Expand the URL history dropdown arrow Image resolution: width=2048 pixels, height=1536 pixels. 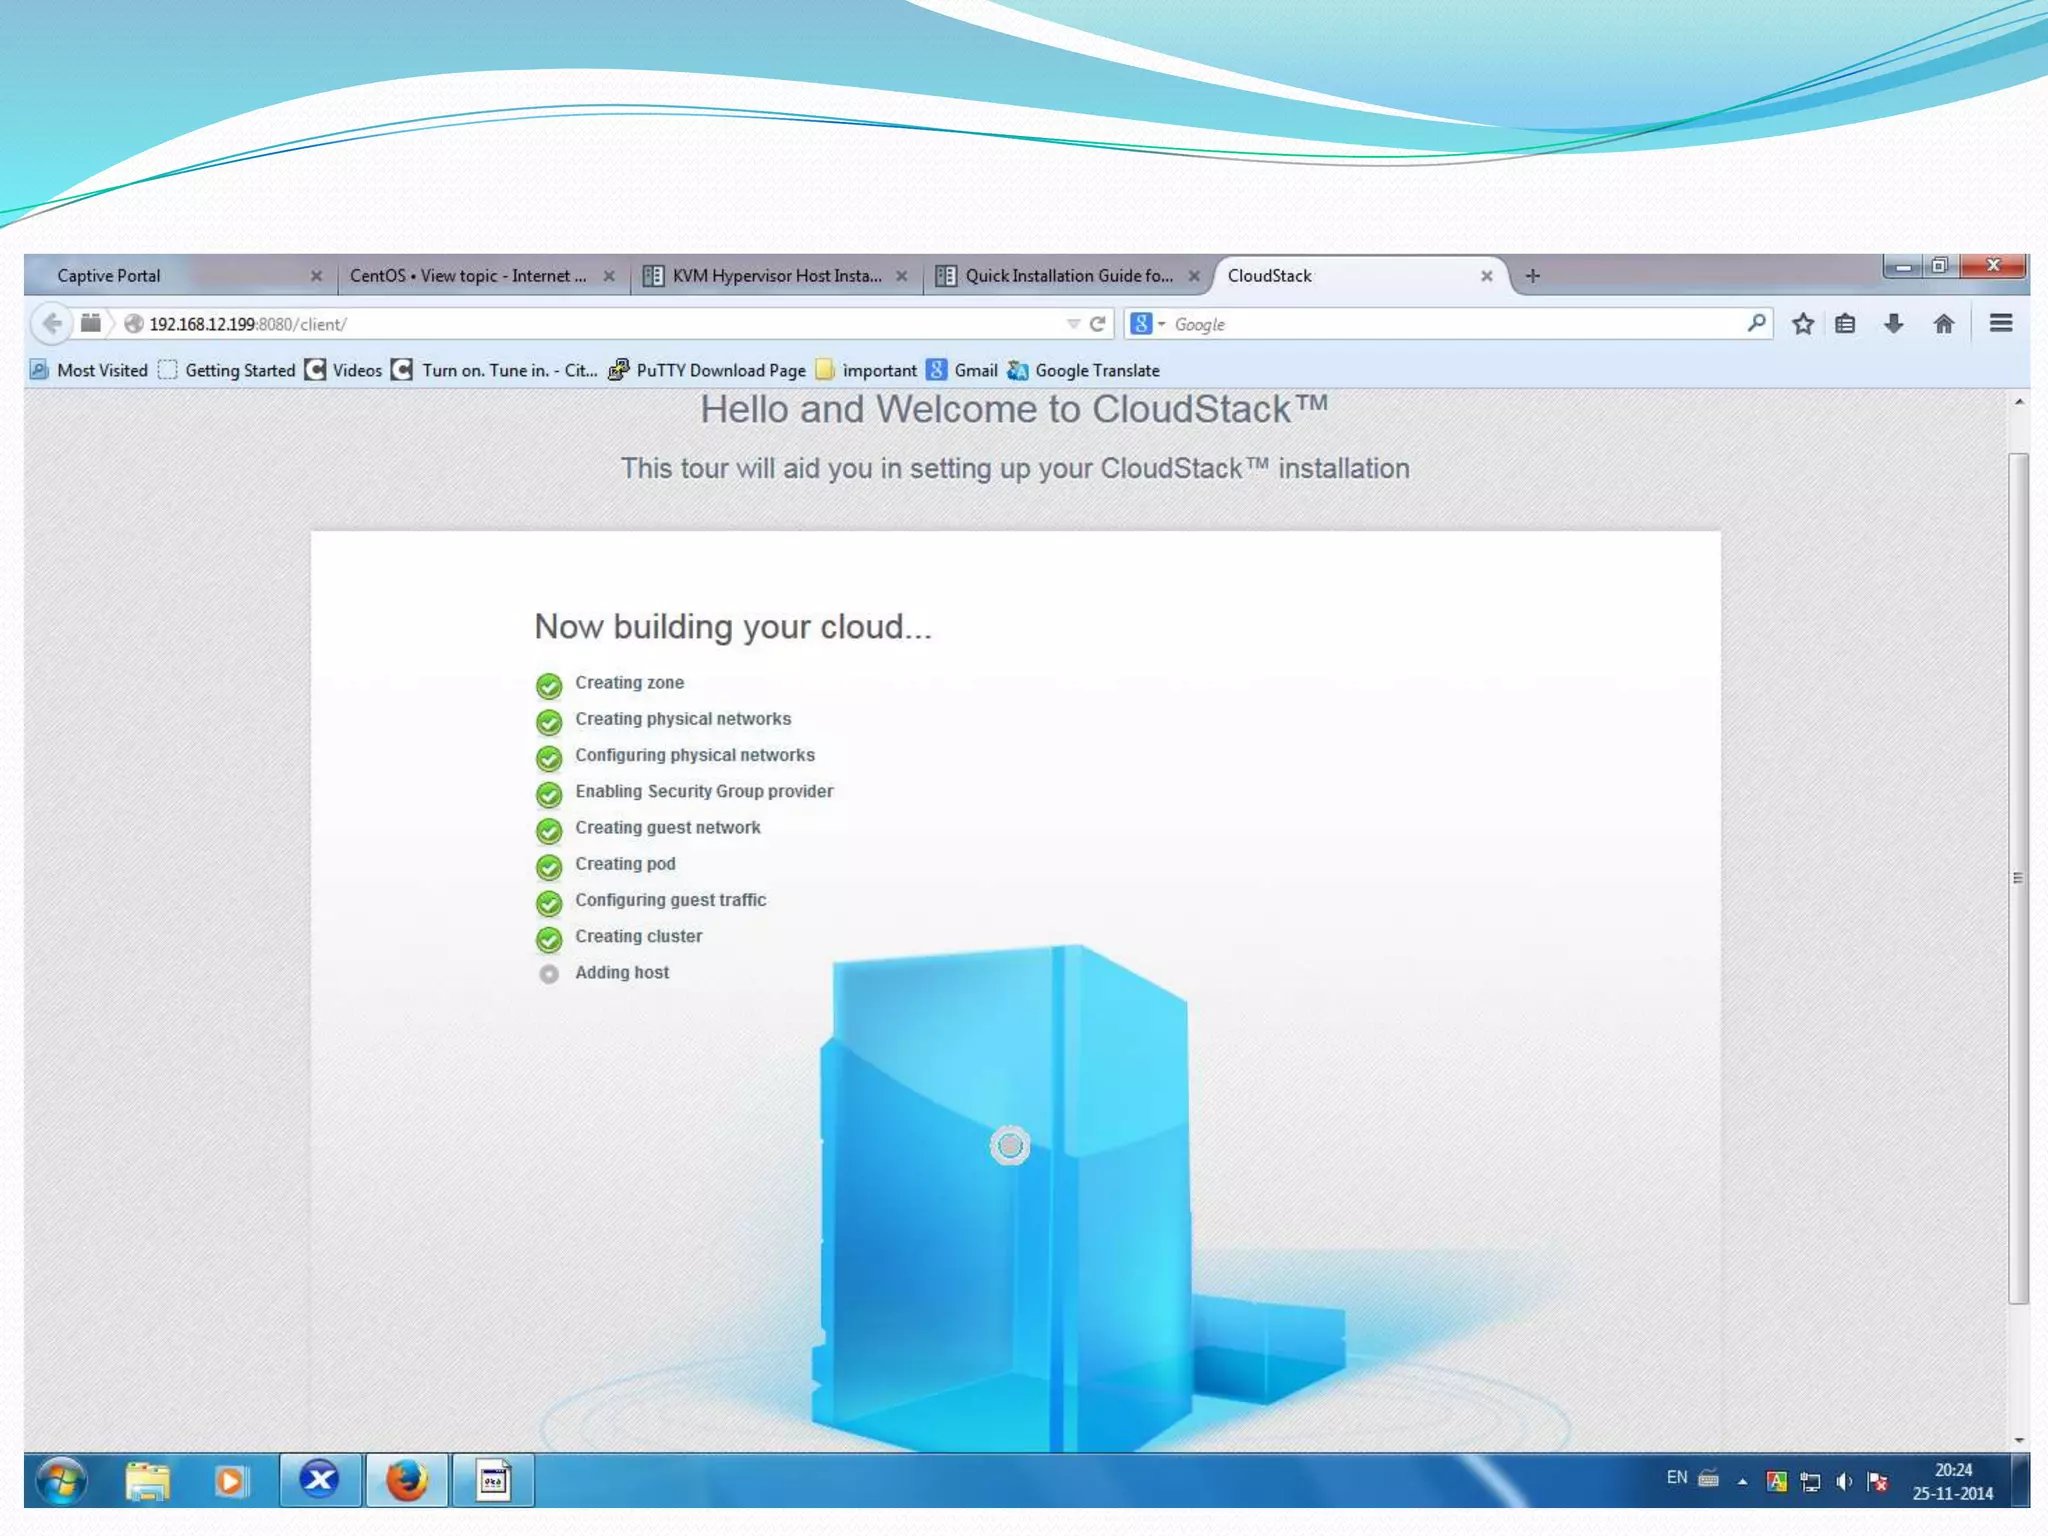click(1073, 323)
